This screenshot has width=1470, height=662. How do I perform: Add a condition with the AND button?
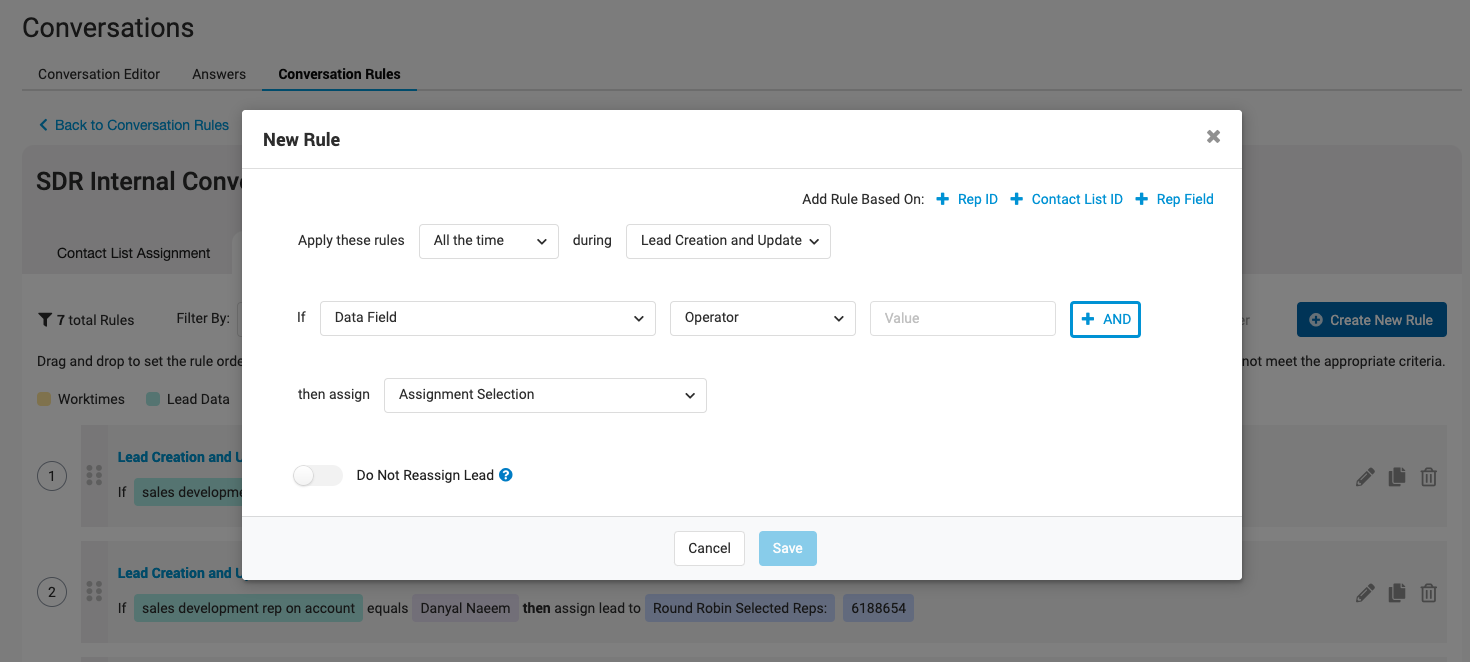click(1105, 319)
